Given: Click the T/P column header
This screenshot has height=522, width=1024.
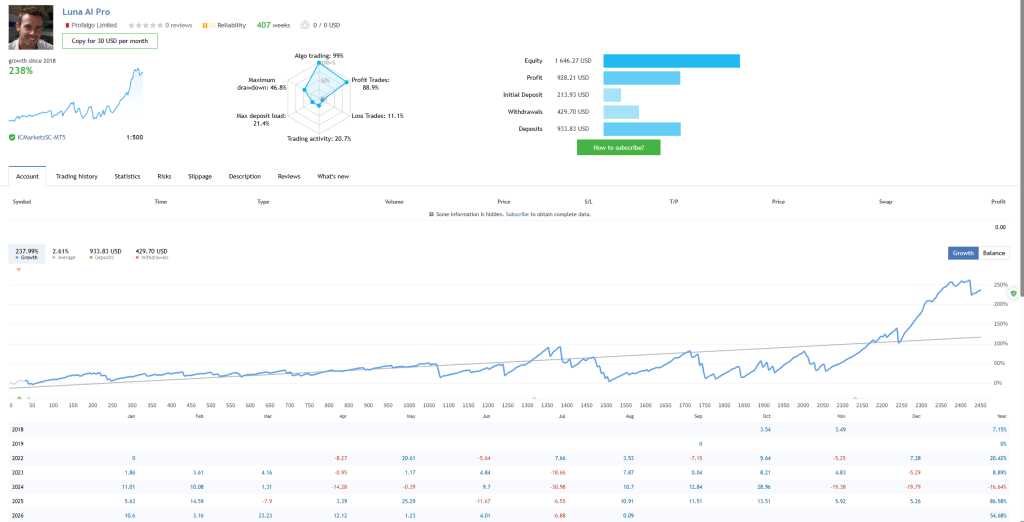Looking at the screenshot, I should [x=674, y=202].
